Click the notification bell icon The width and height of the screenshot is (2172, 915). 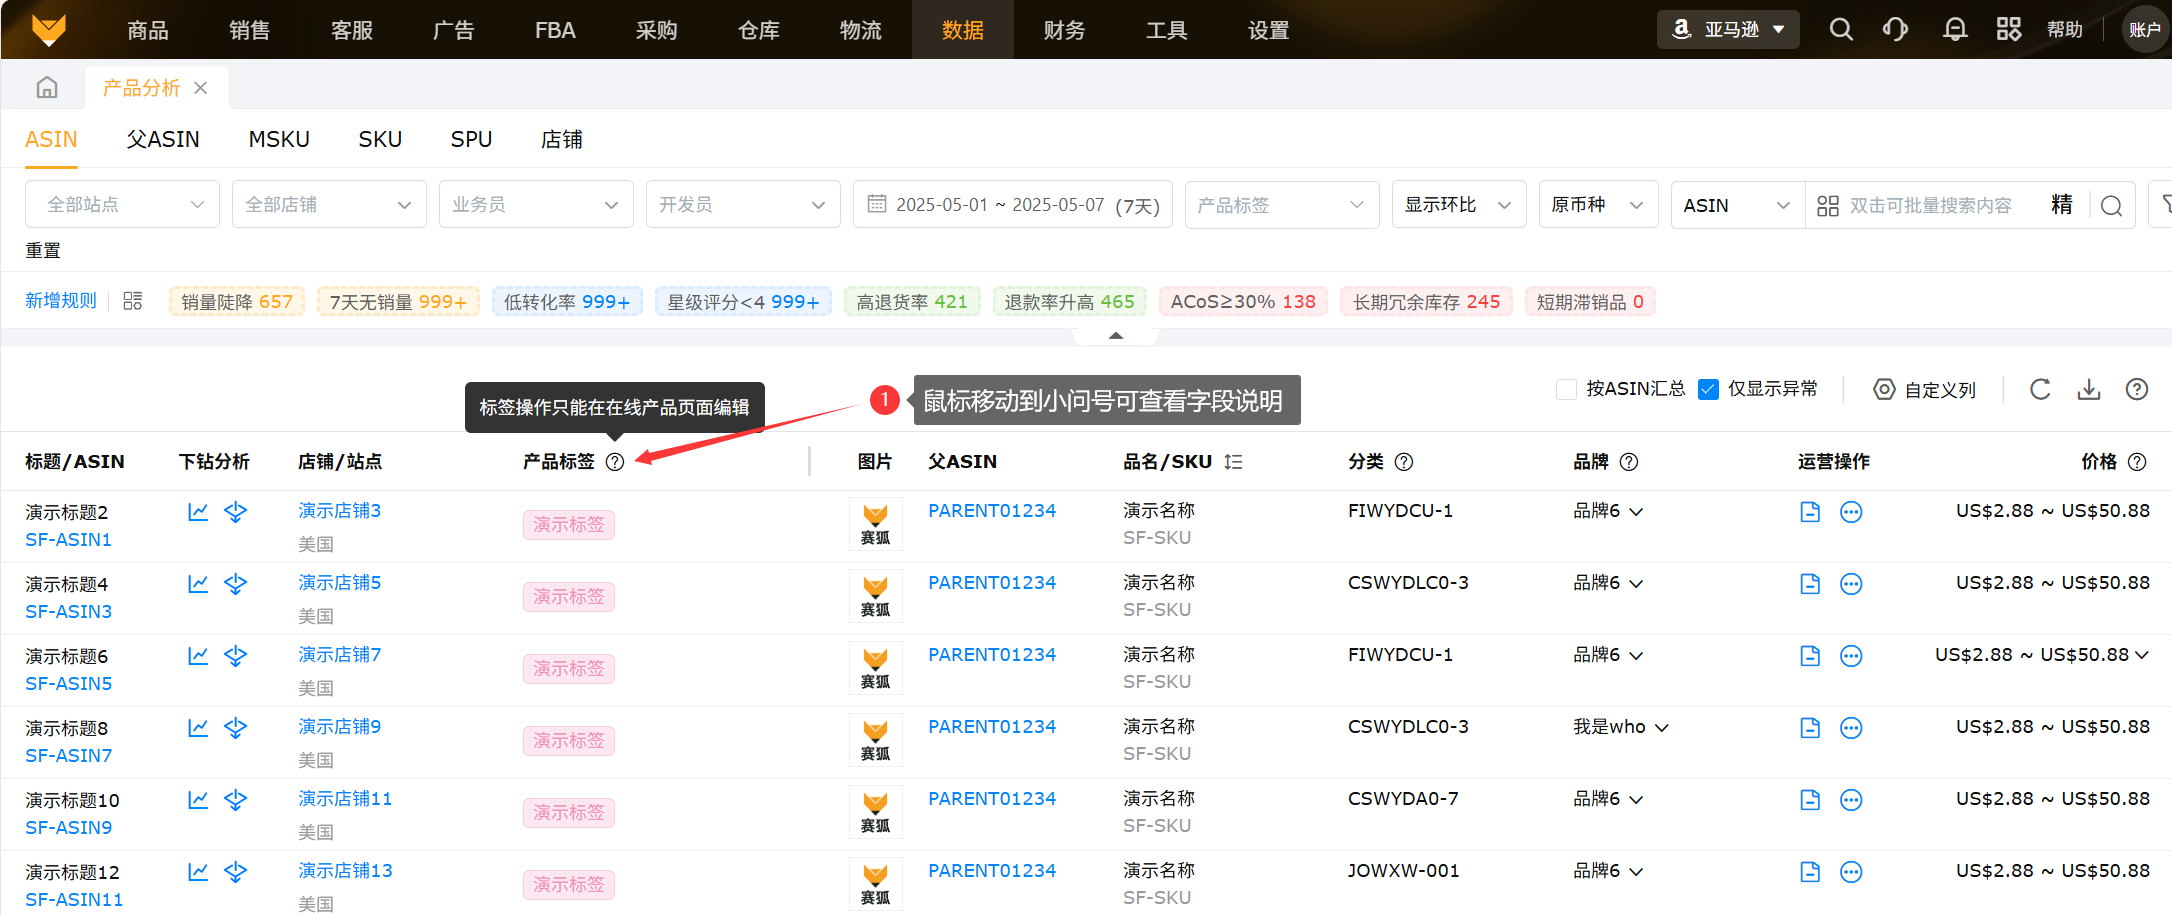click(x=1954, y=30)
